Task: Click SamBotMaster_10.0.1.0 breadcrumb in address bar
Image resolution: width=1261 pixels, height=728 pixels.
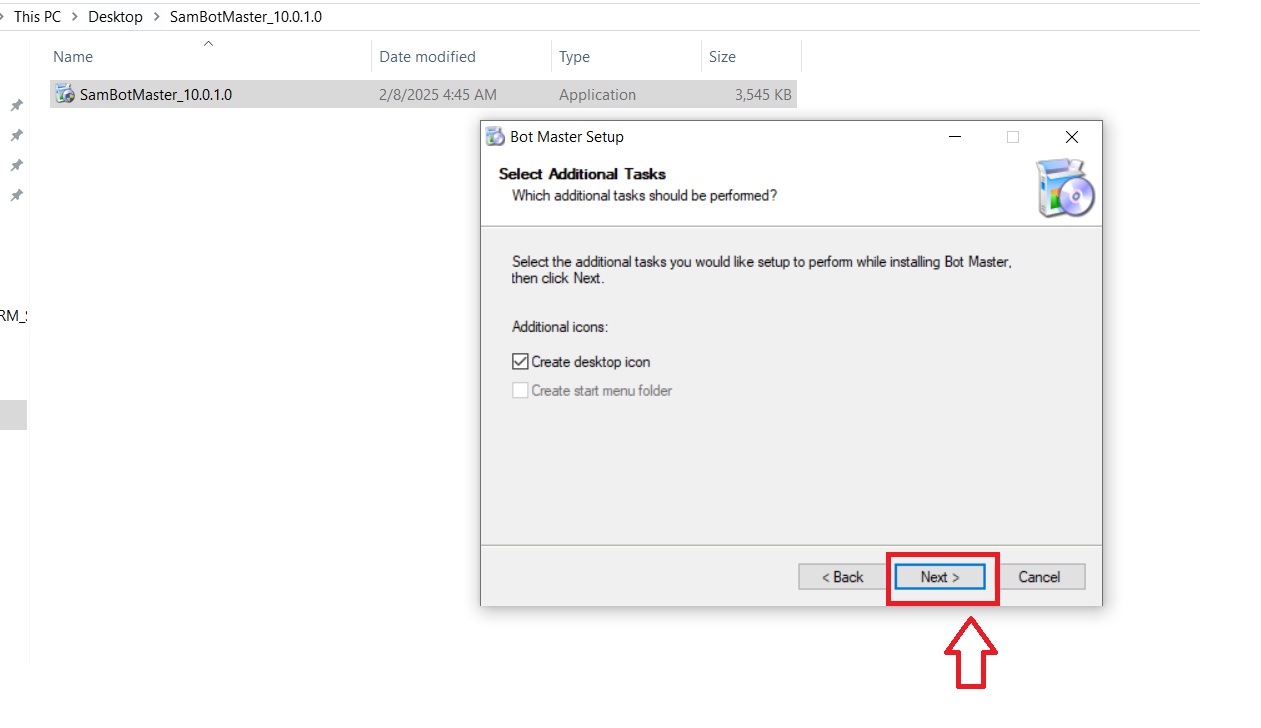Action: click(x=246, y=17)
